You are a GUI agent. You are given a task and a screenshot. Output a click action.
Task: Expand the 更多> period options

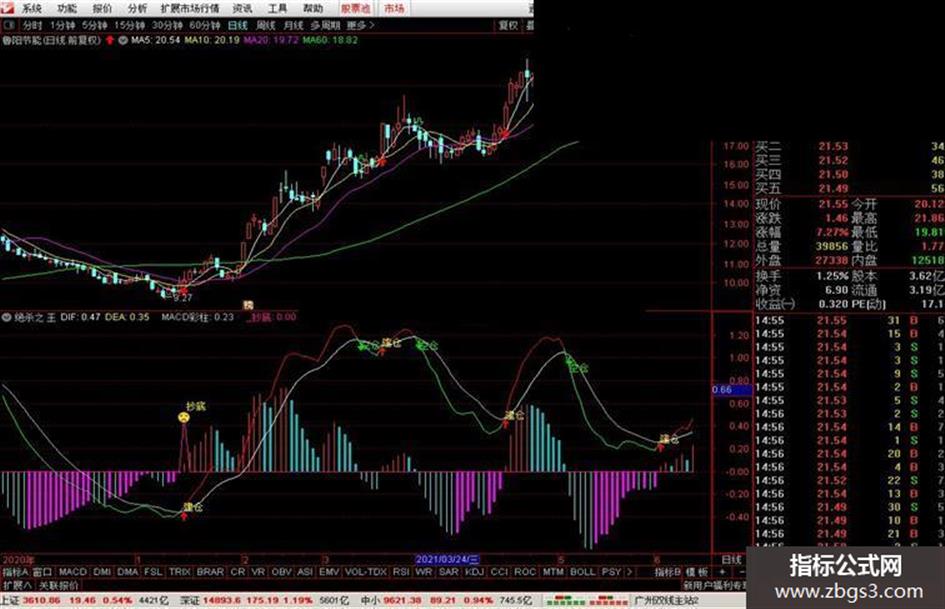pyautogui.click(x=361, y=25)
